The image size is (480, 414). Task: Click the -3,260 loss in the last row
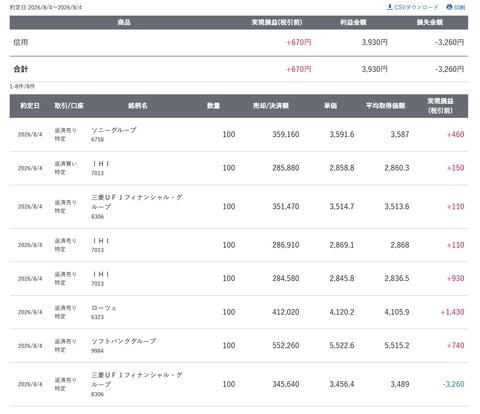[x=453, y=384]
